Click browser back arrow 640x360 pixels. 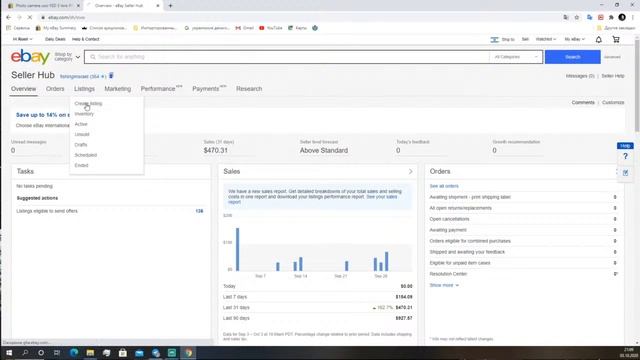[x=9, y=18]
